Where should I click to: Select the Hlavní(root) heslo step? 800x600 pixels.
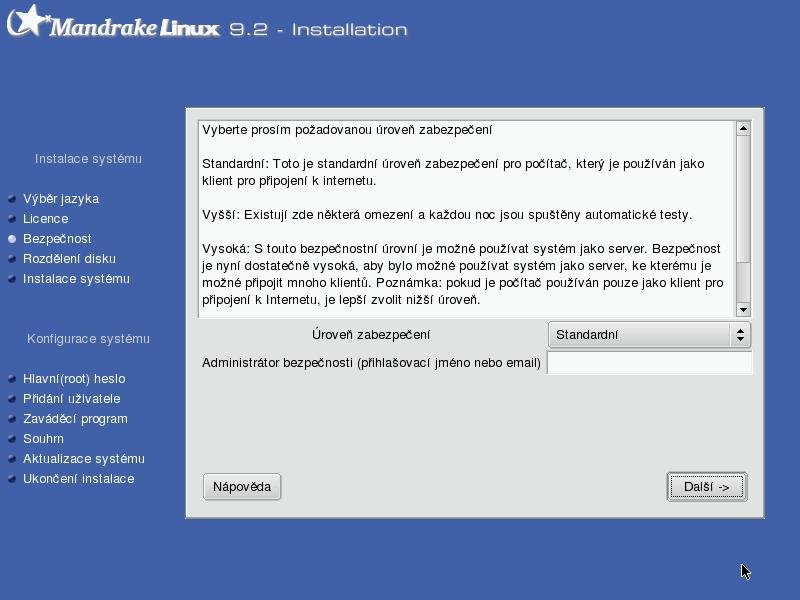coord(74,379)
